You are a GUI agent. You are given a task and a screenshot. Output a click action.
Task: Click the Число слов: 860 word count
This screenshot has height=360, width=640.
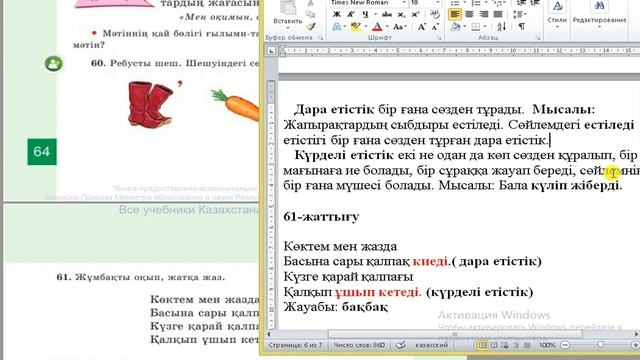coord(359,345)
